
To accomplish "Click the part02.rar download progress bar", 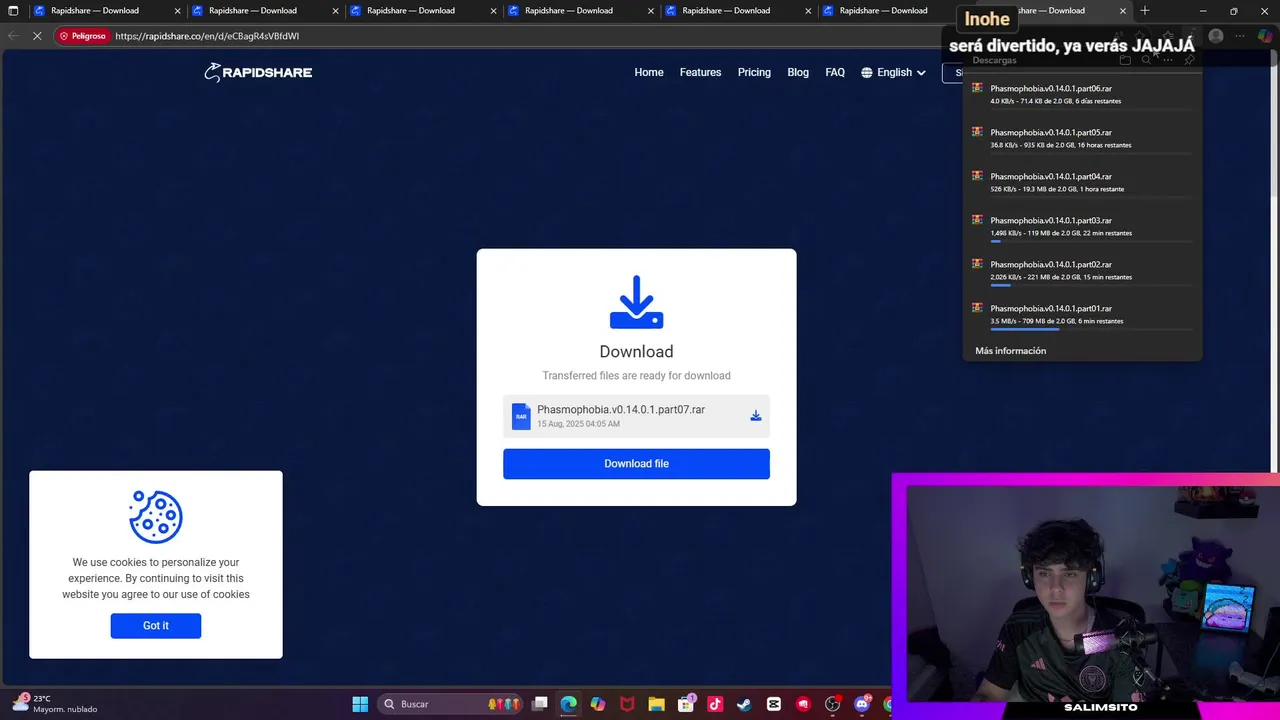I will coord(1091,285).
